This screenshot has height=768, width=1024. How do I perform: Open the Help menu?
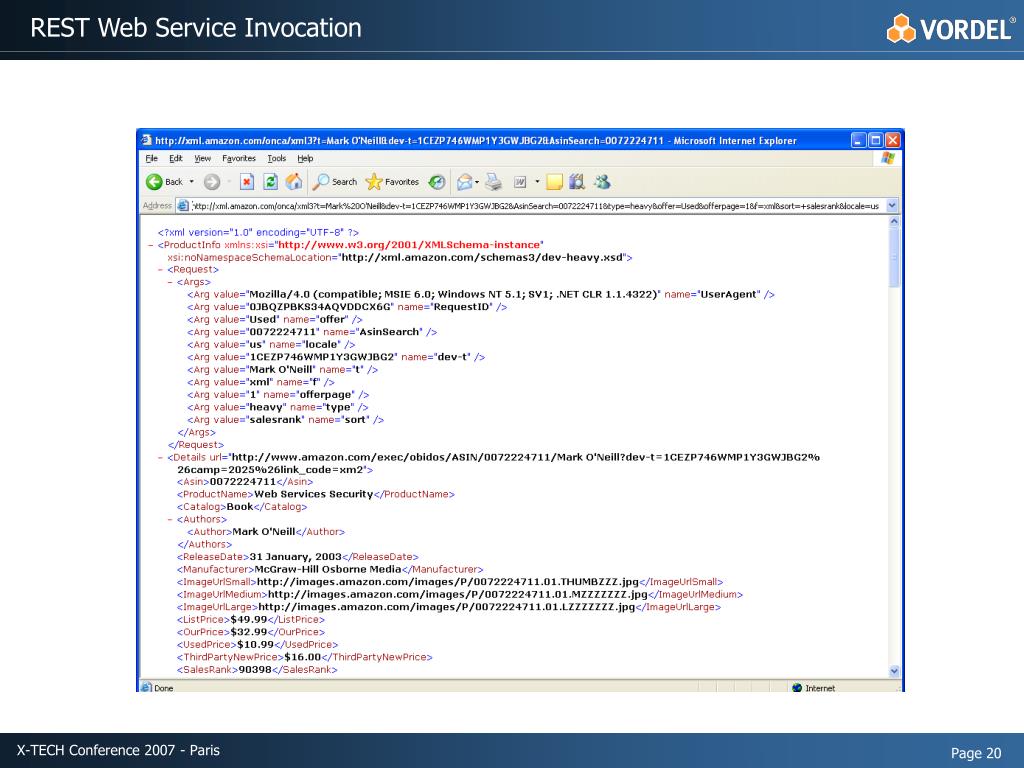(x=306, y=158)
